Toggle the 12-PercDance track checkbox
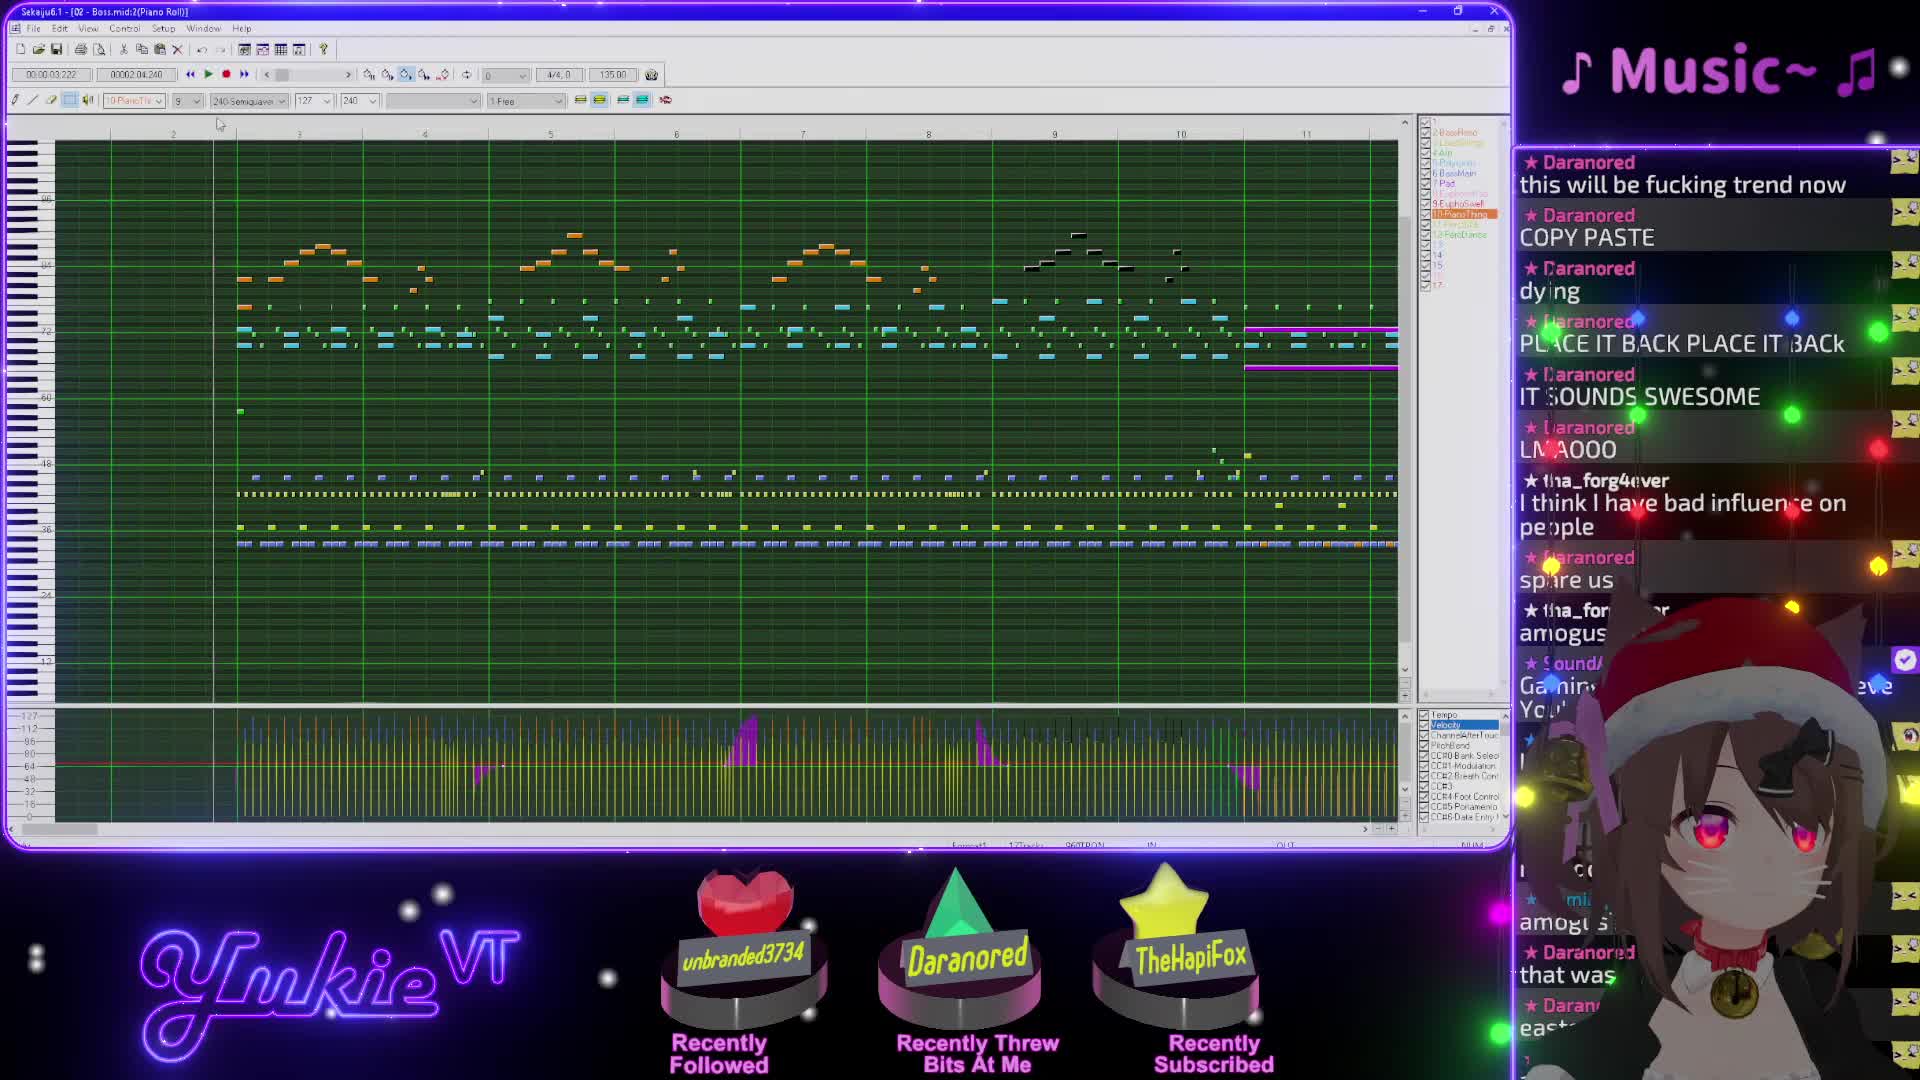Viewport: 1920px width, 1080px height. 1425,235
